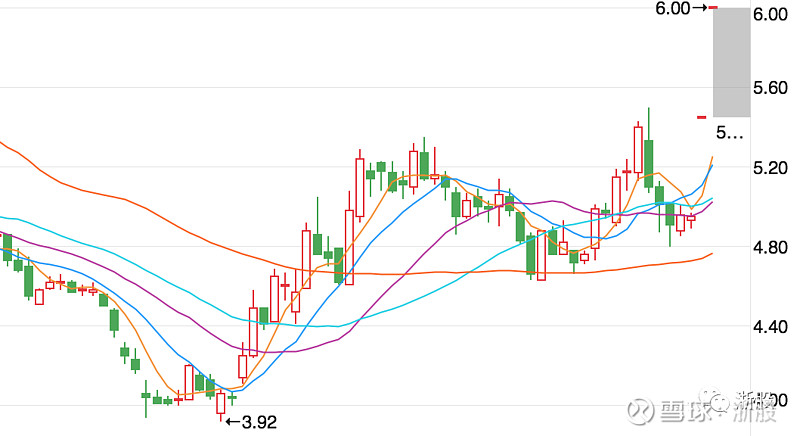This screenshot has width=800, height=436.
Task: Click the 4.40 axis price label
Action: (x=772, y=328)
